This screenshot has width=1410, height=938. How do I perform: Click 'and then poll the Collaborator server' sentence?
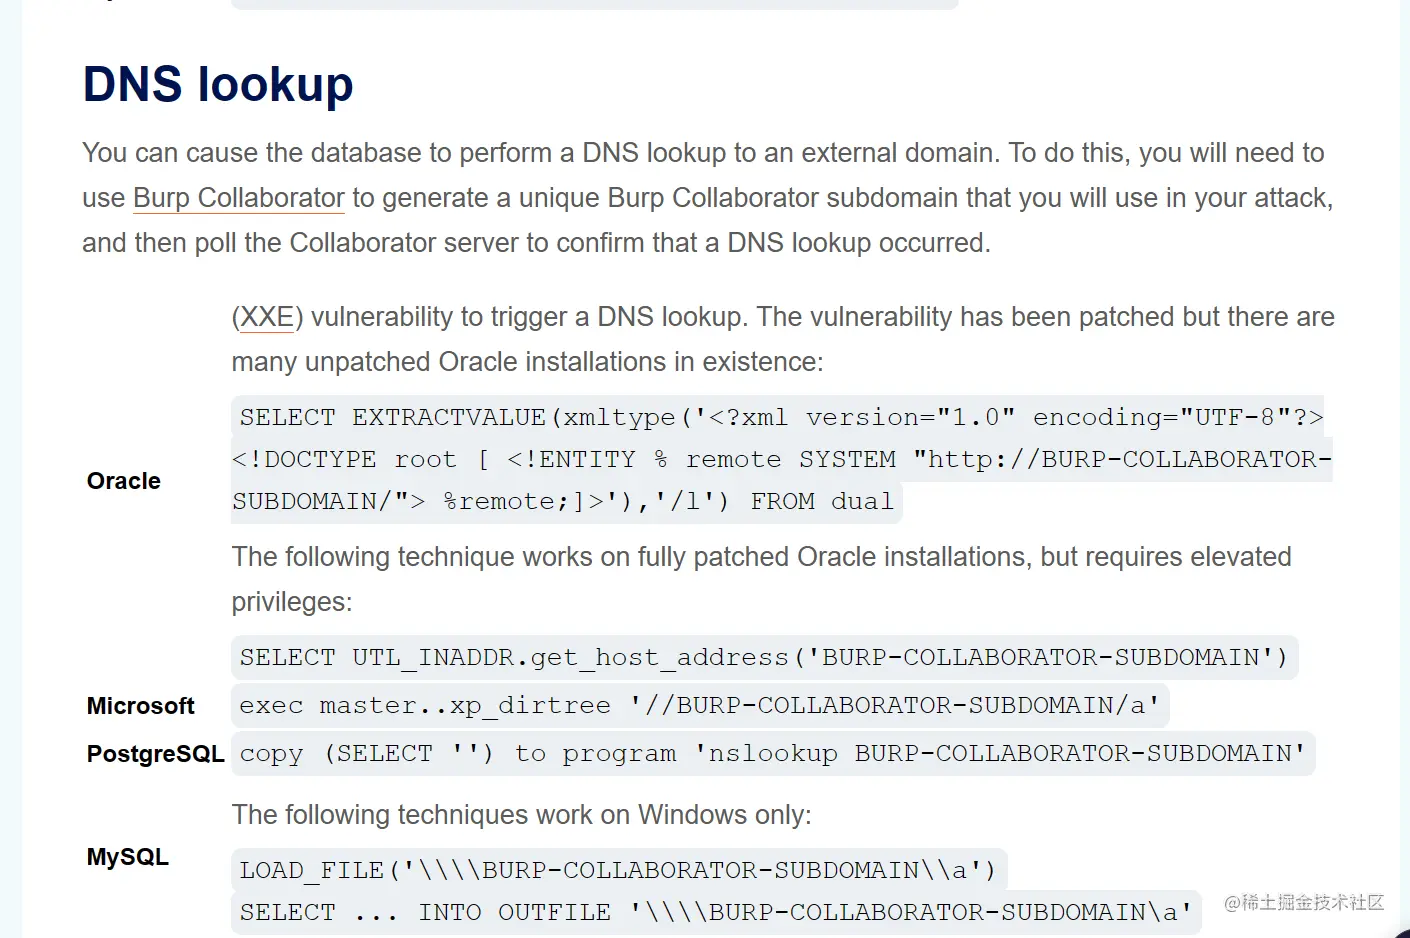(537, 243)
